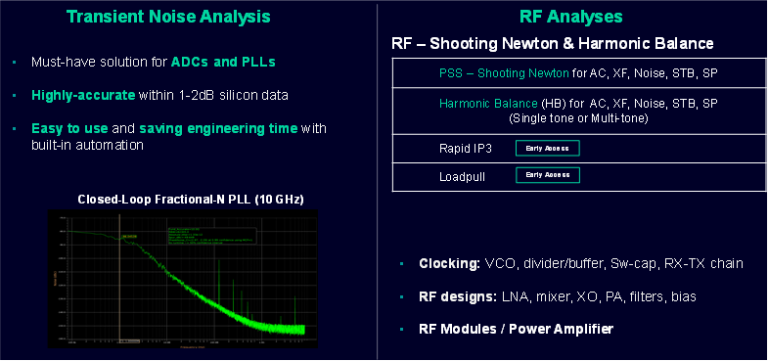Open the Closed-Loop Fractional-N PLL noise plot
The width and height of the screenshot is (768, 361).
tap(183, 279)
